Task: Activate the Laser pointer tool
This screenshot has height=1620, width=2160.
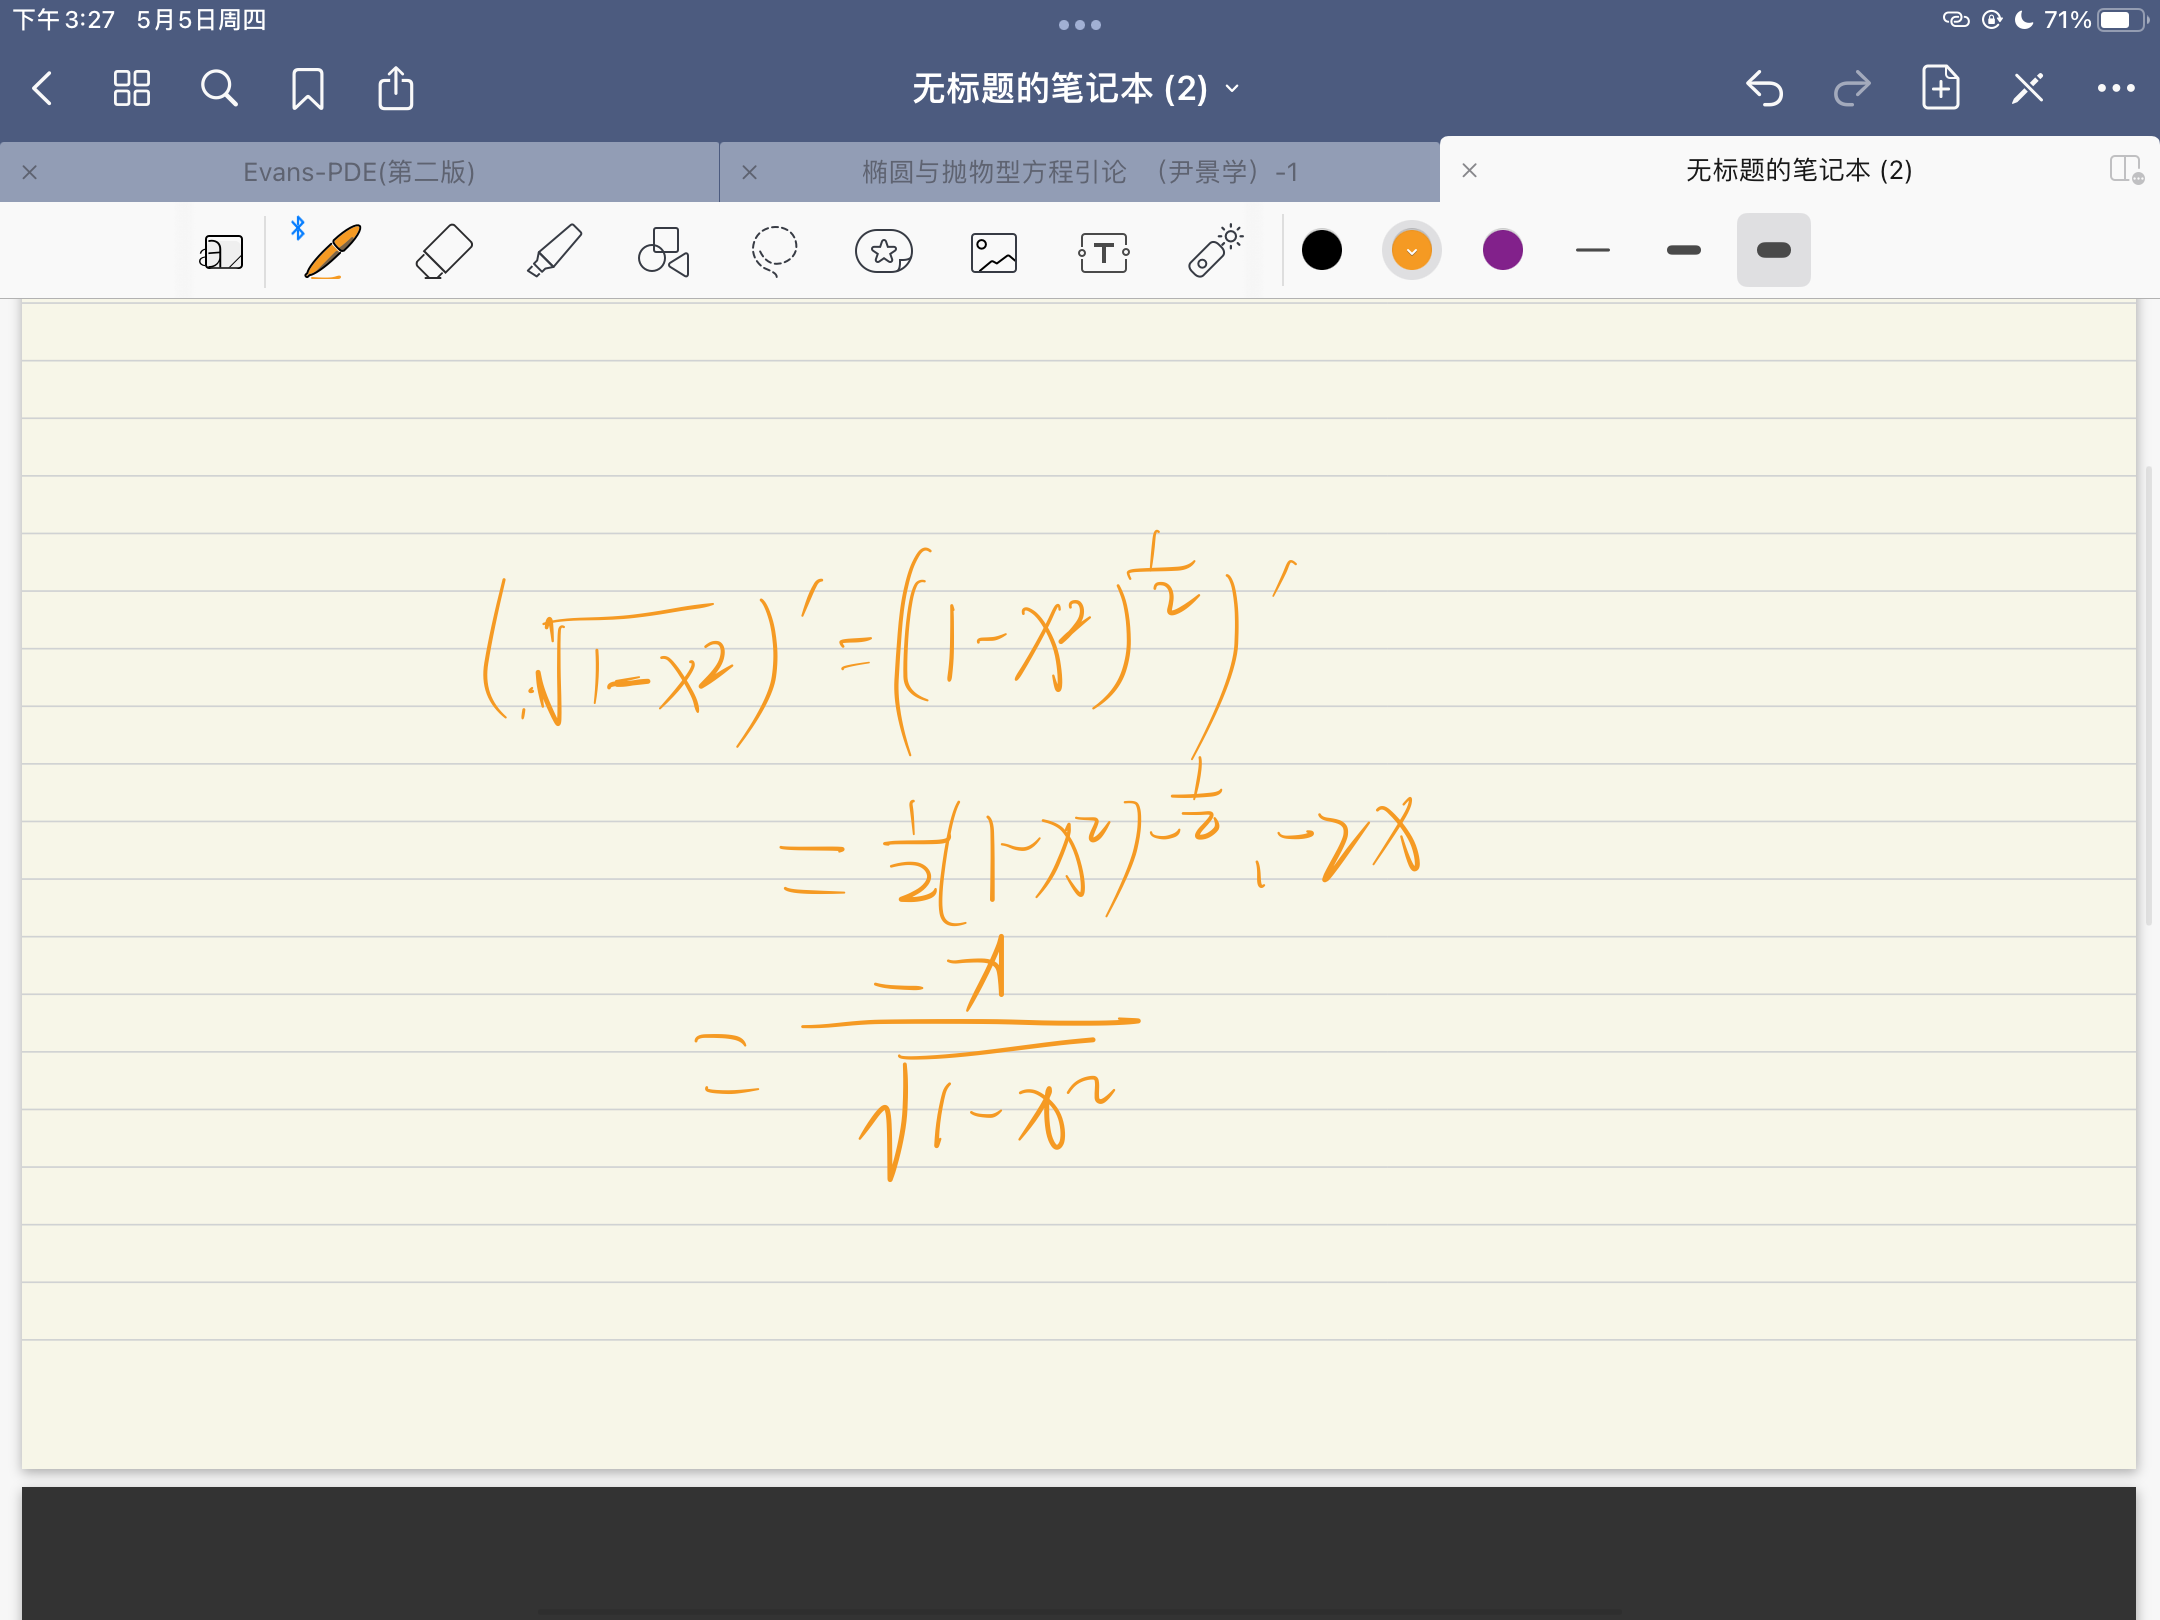Action: pyautogui.click(x=1214, y=251)
